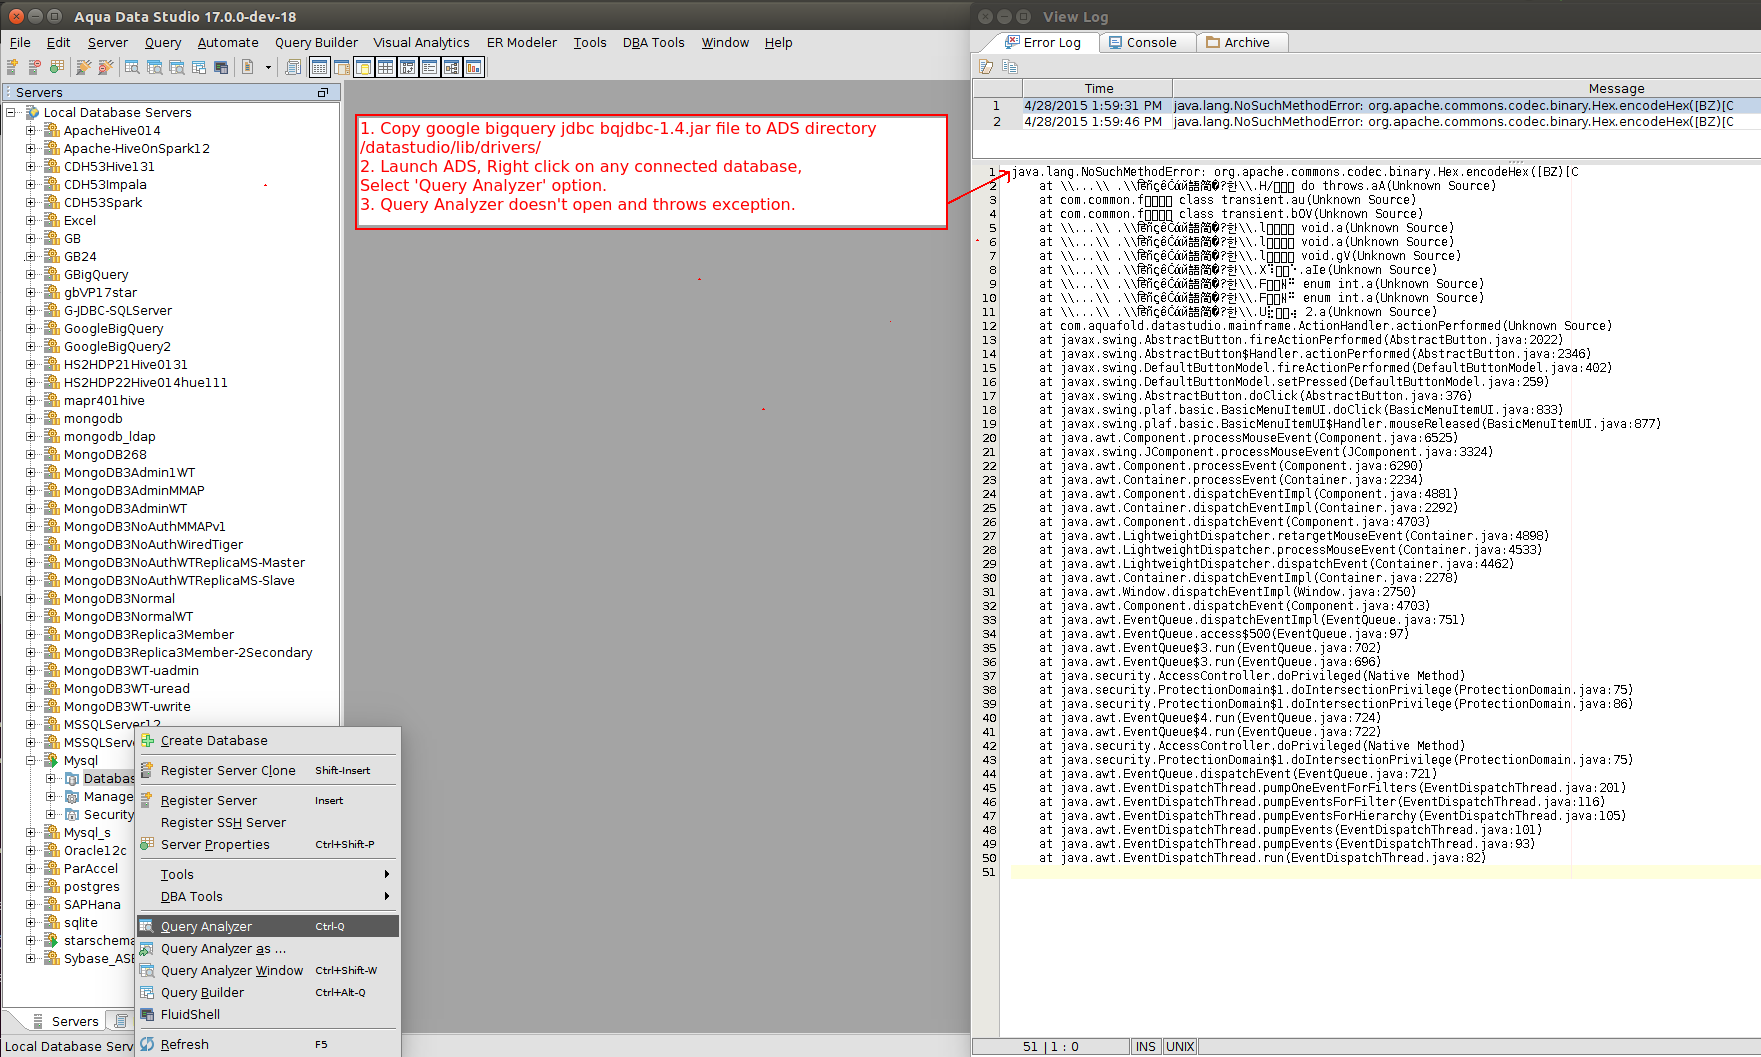This screenshot has height=1057, width=1761.
Task: Choose Query Analyzer Window option
Action: (268, 971)
